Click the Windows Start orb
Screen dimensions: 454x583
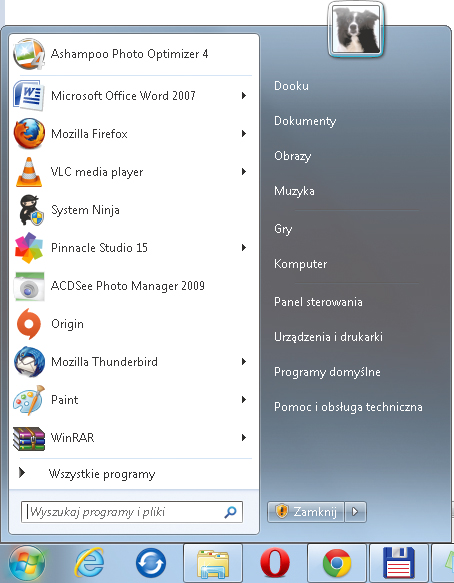pos(27,564)
